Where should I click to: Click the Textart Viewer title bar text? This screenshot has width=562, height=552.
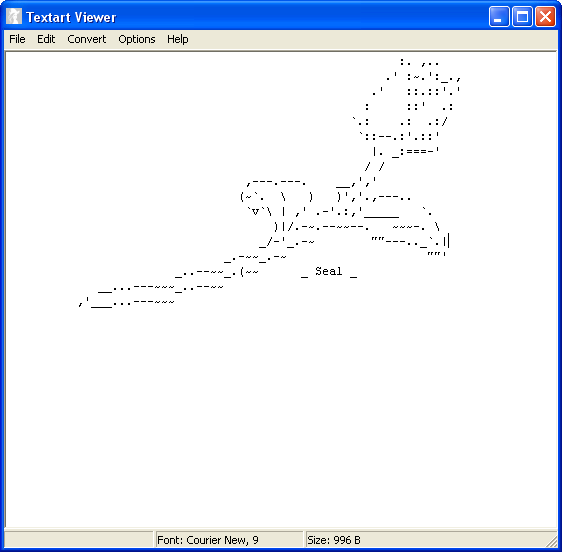71,17
